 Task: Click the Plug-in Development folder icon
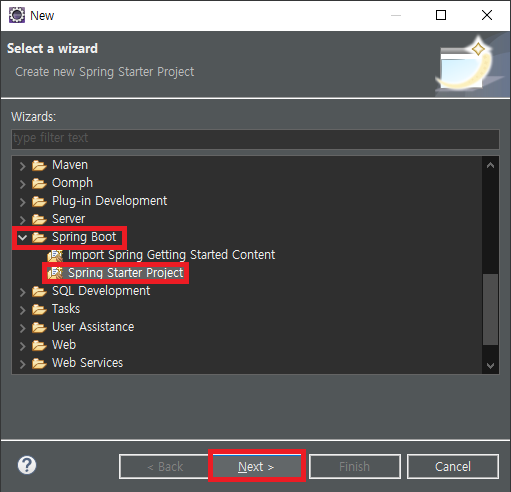coord(39,201)
